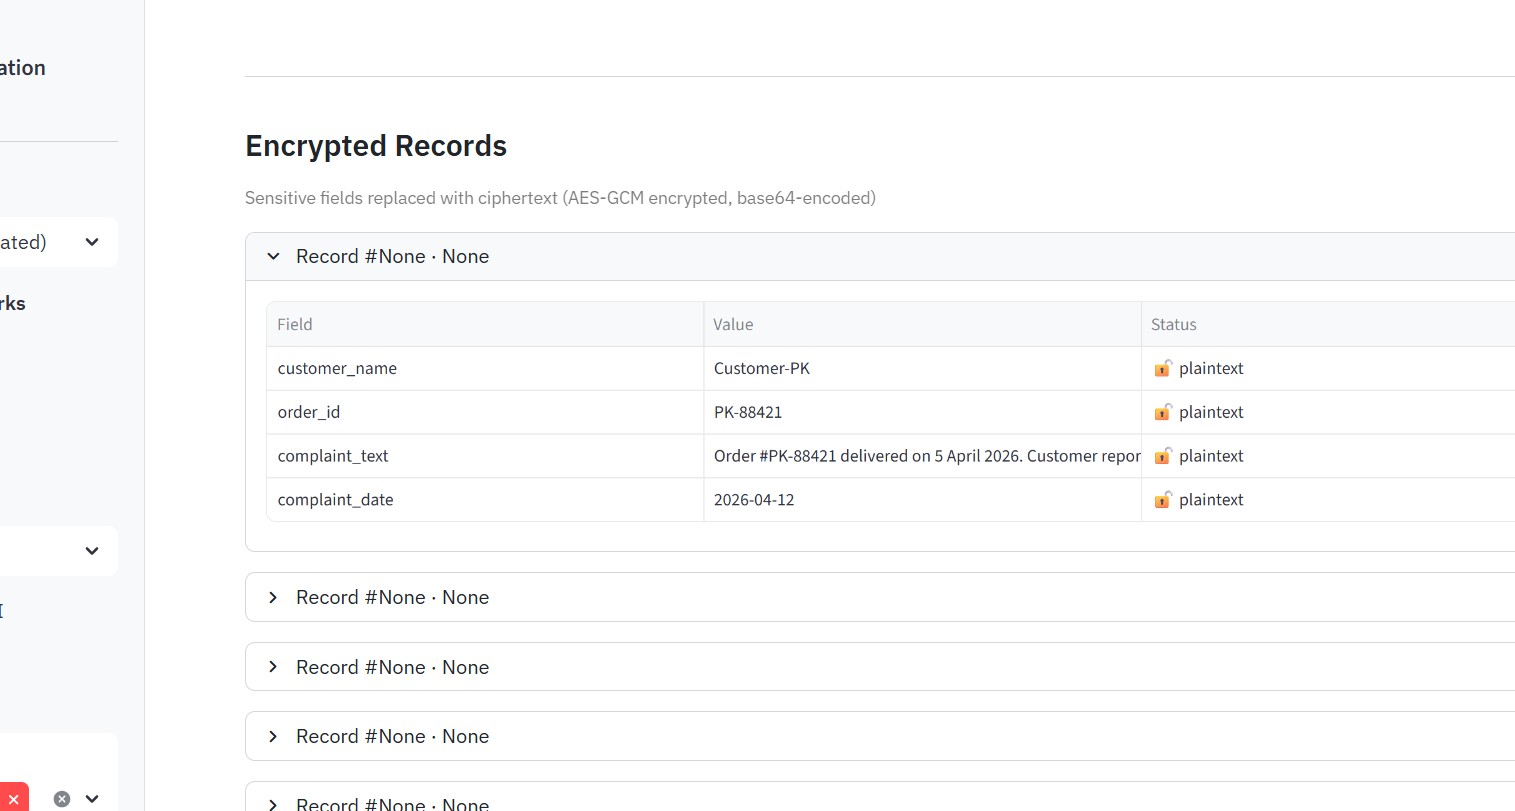Viewport: 1515px width, 811px height.
Task: Click the Encrypted Records heading
Action: click(x=376, y=146)
